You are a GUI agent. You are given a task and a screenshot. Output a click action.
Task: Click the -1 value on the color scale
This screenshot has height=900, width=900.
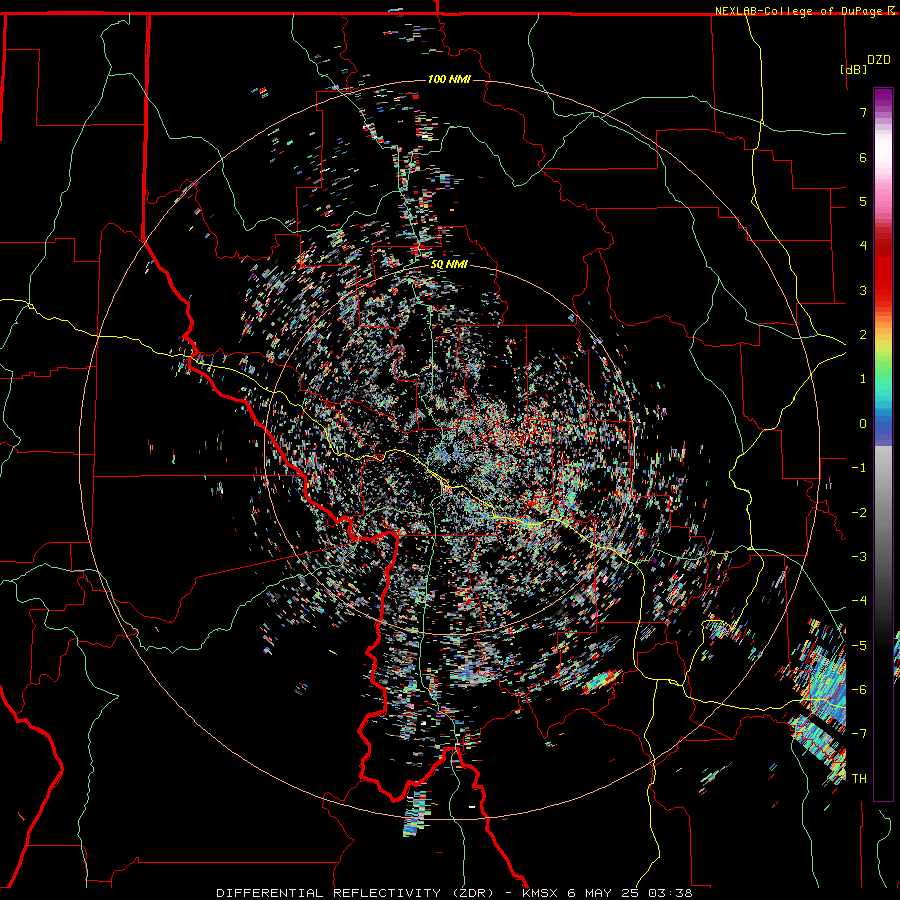859,468
